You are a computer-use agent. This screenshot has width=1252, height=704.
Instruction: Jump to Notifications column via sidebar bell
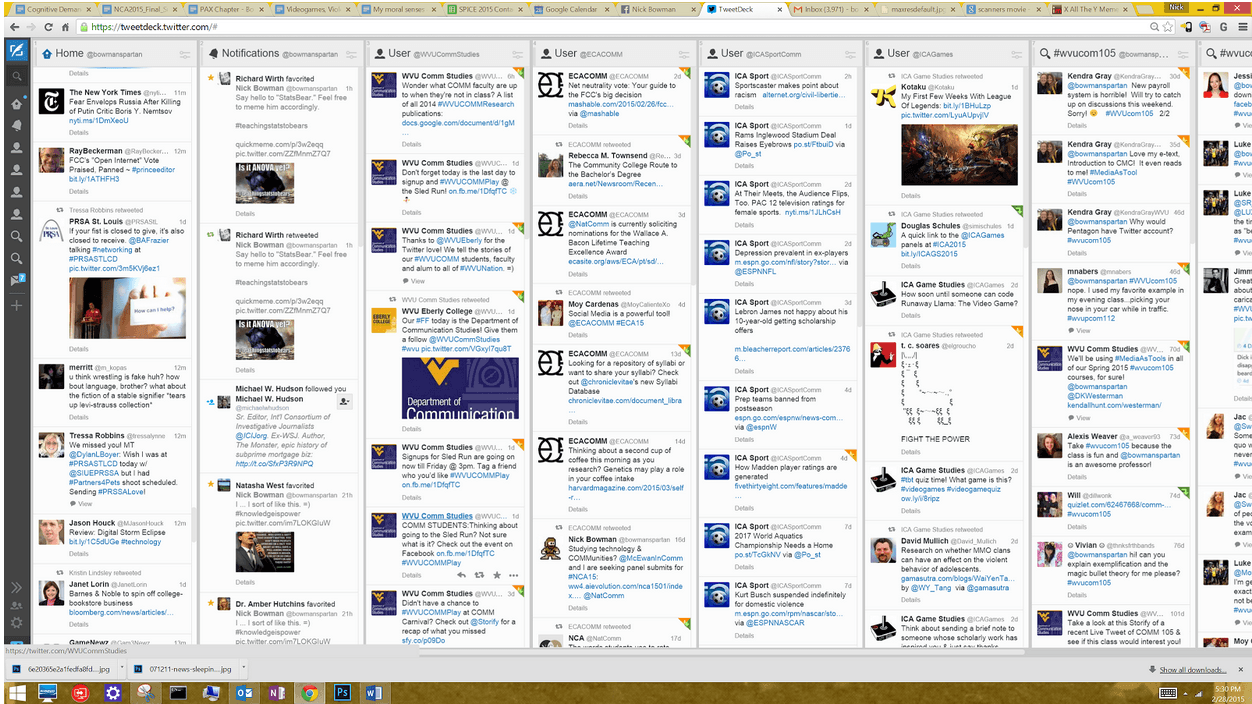[x=16, y=125]
